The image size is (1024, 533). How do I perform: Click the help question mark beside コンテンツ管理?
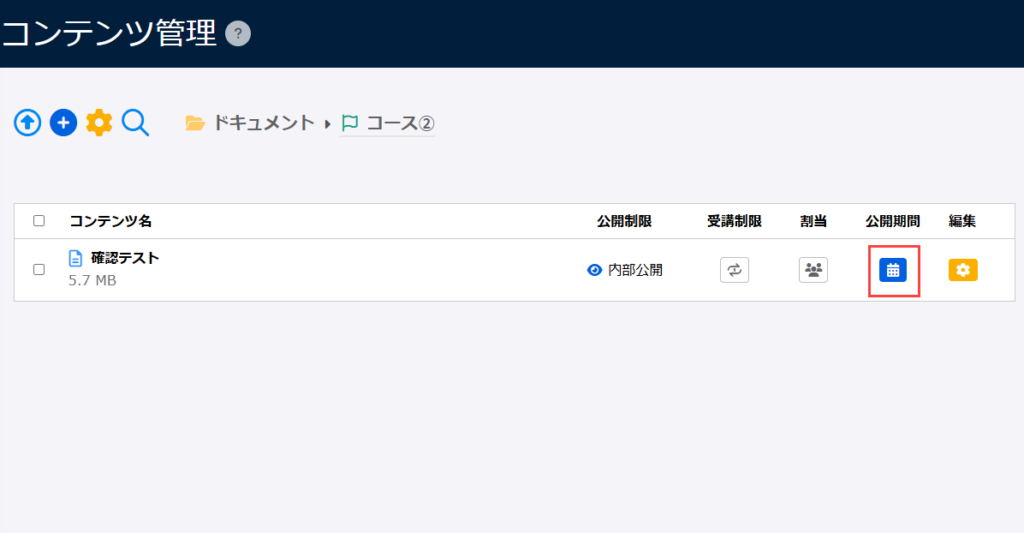point(237,34)
